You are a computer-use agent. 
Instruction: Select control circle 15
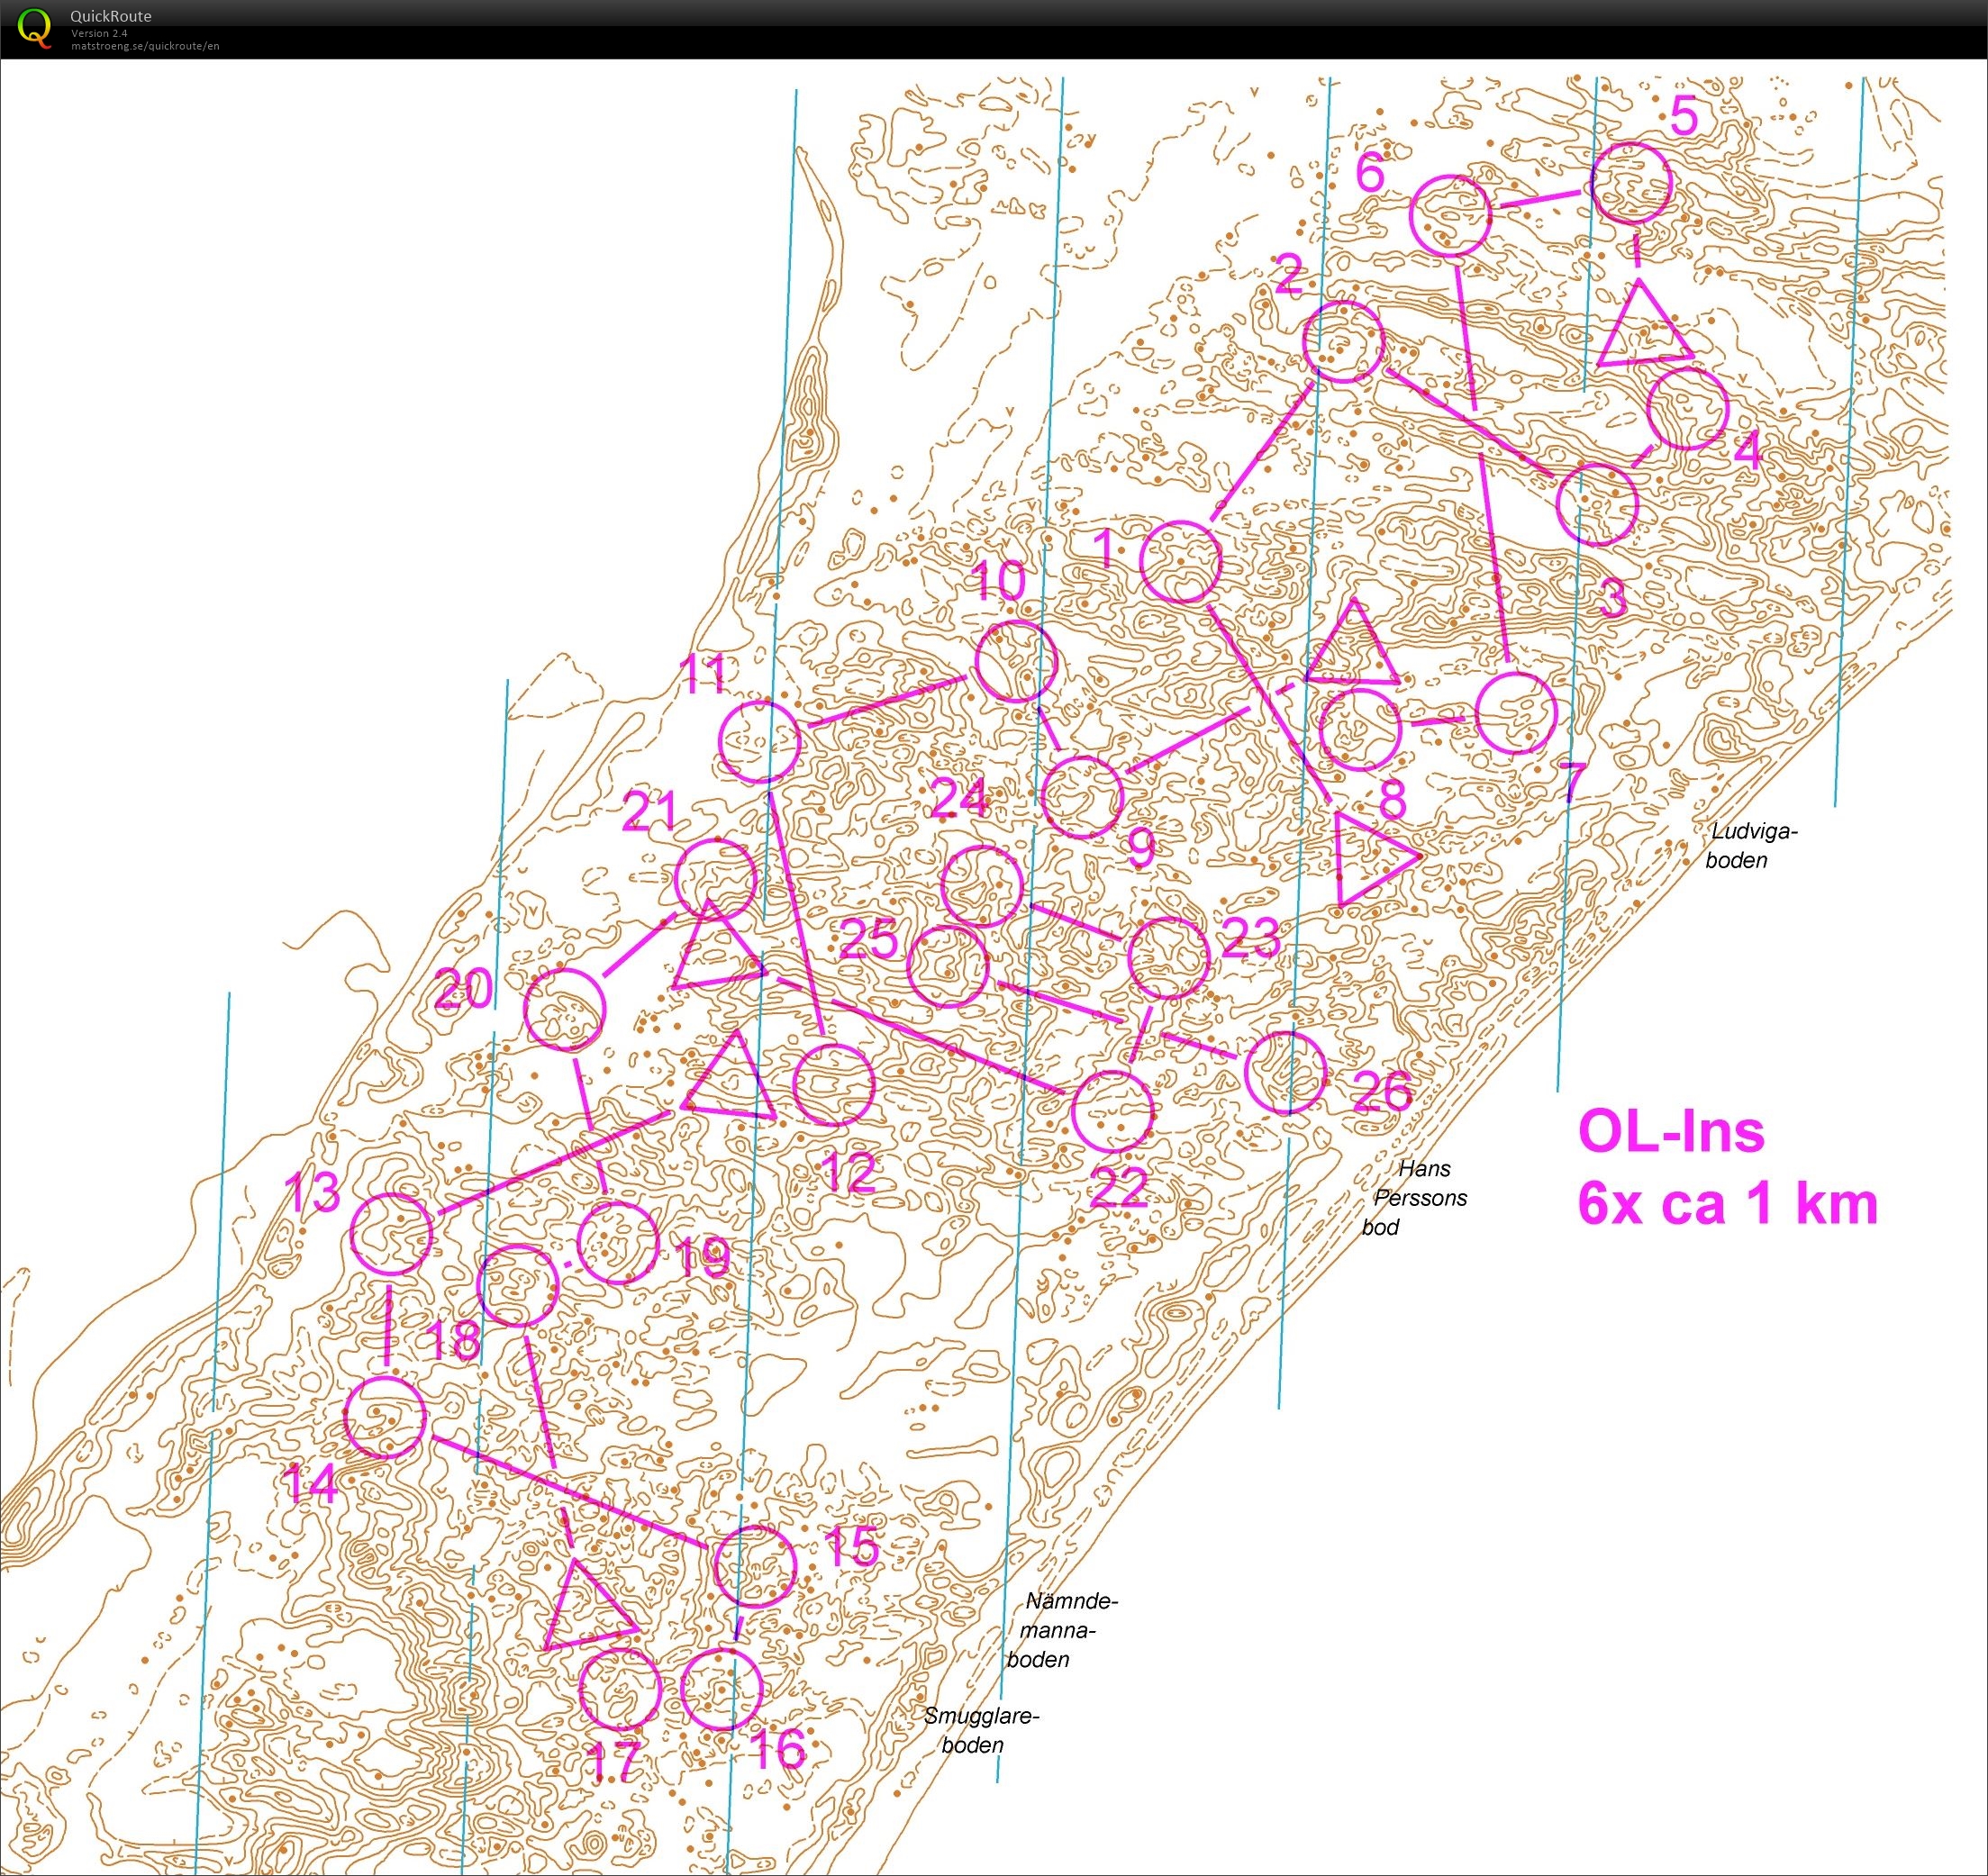coord(755,1566)
